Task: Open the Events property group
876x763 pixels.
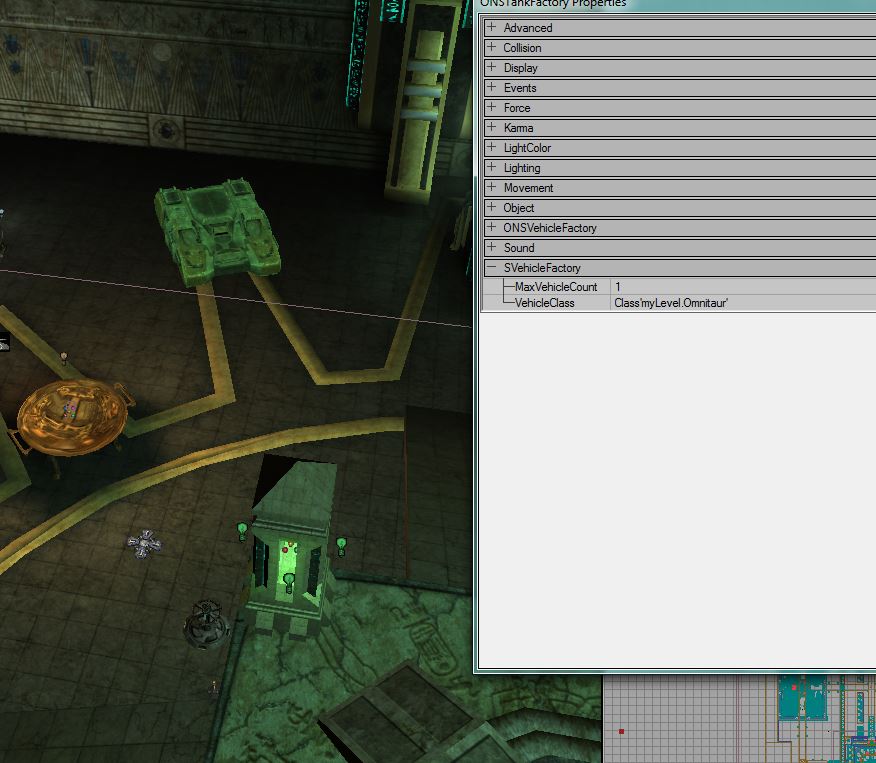Action: 491,88
